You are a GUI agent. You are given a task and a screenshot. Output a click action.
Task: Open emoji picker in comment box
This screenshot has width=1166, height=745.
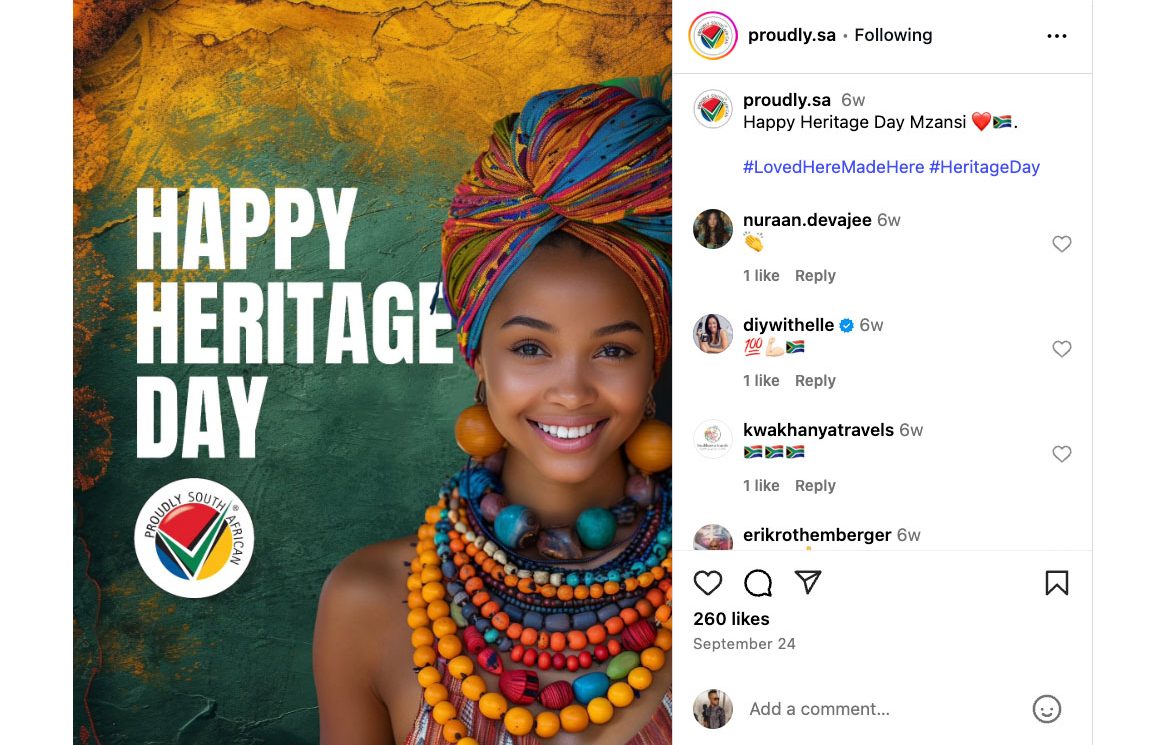[x=1046, y=709]
